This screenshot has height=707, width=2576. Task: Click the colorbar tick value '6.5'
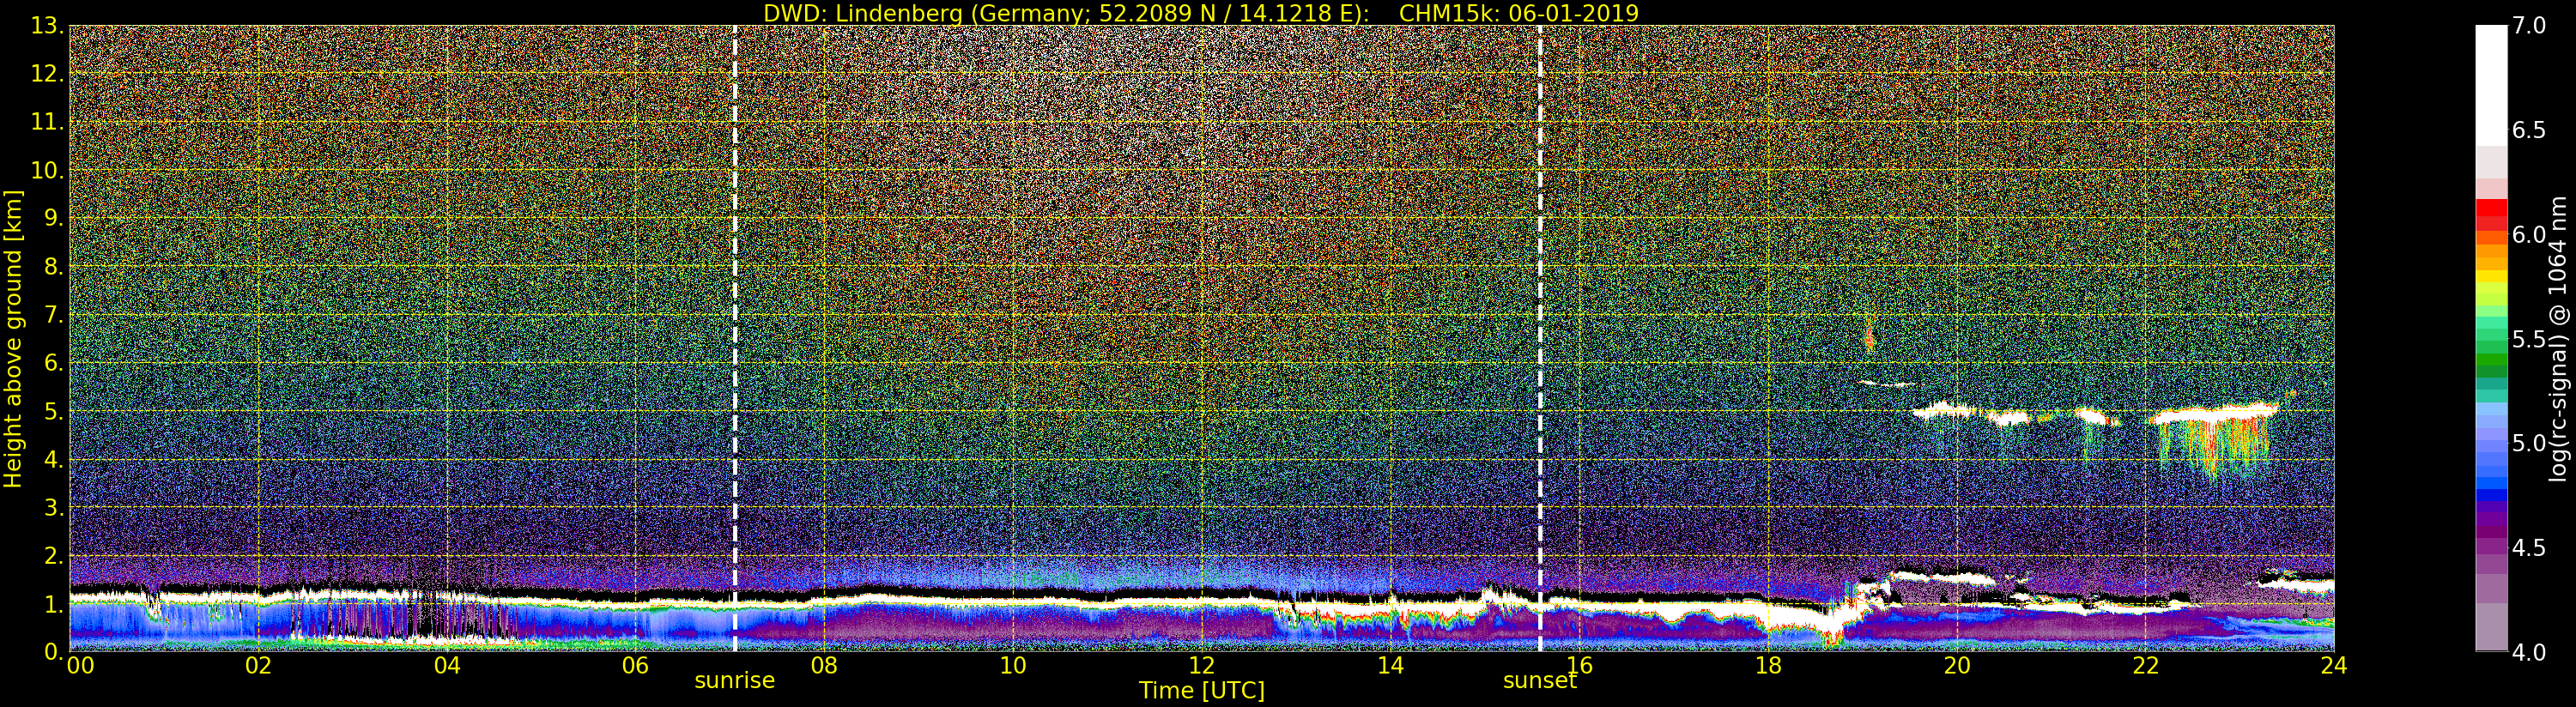2529,130
